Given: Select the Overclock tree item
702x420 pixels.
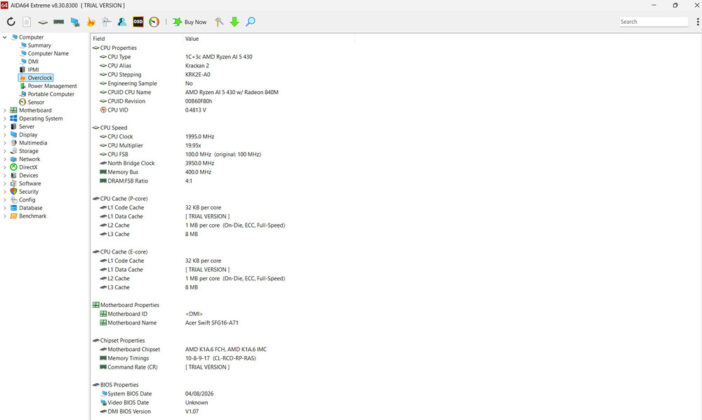Looking at the screenshot, I should [36, 77].
